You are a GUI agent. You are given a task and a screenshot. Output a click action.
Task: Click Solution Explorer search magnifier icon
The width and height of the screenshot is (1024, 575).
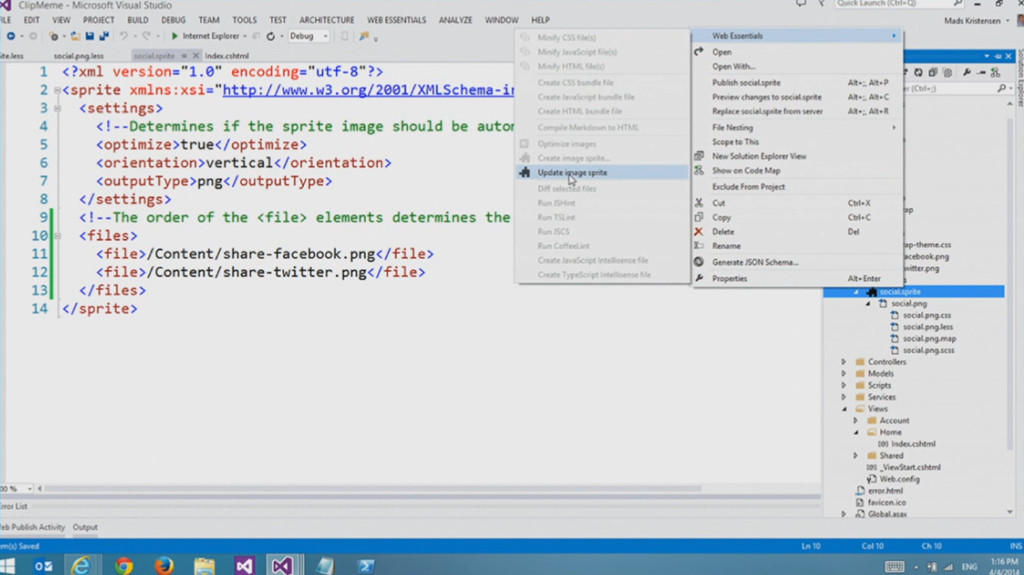[x=1002, y=88]
